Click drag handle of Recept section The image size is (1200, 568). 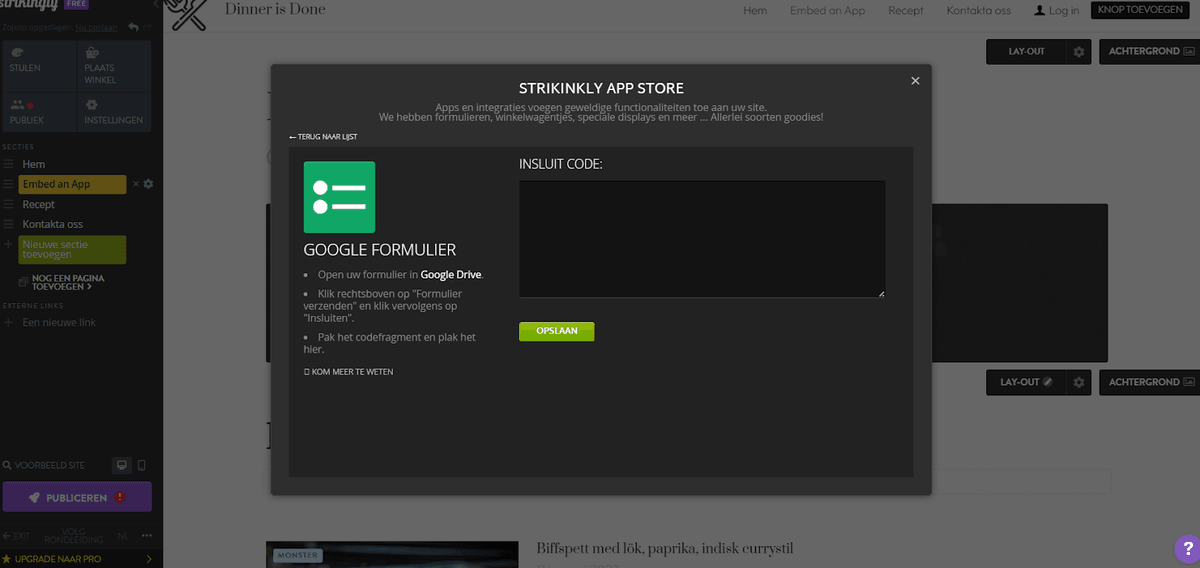8,204
